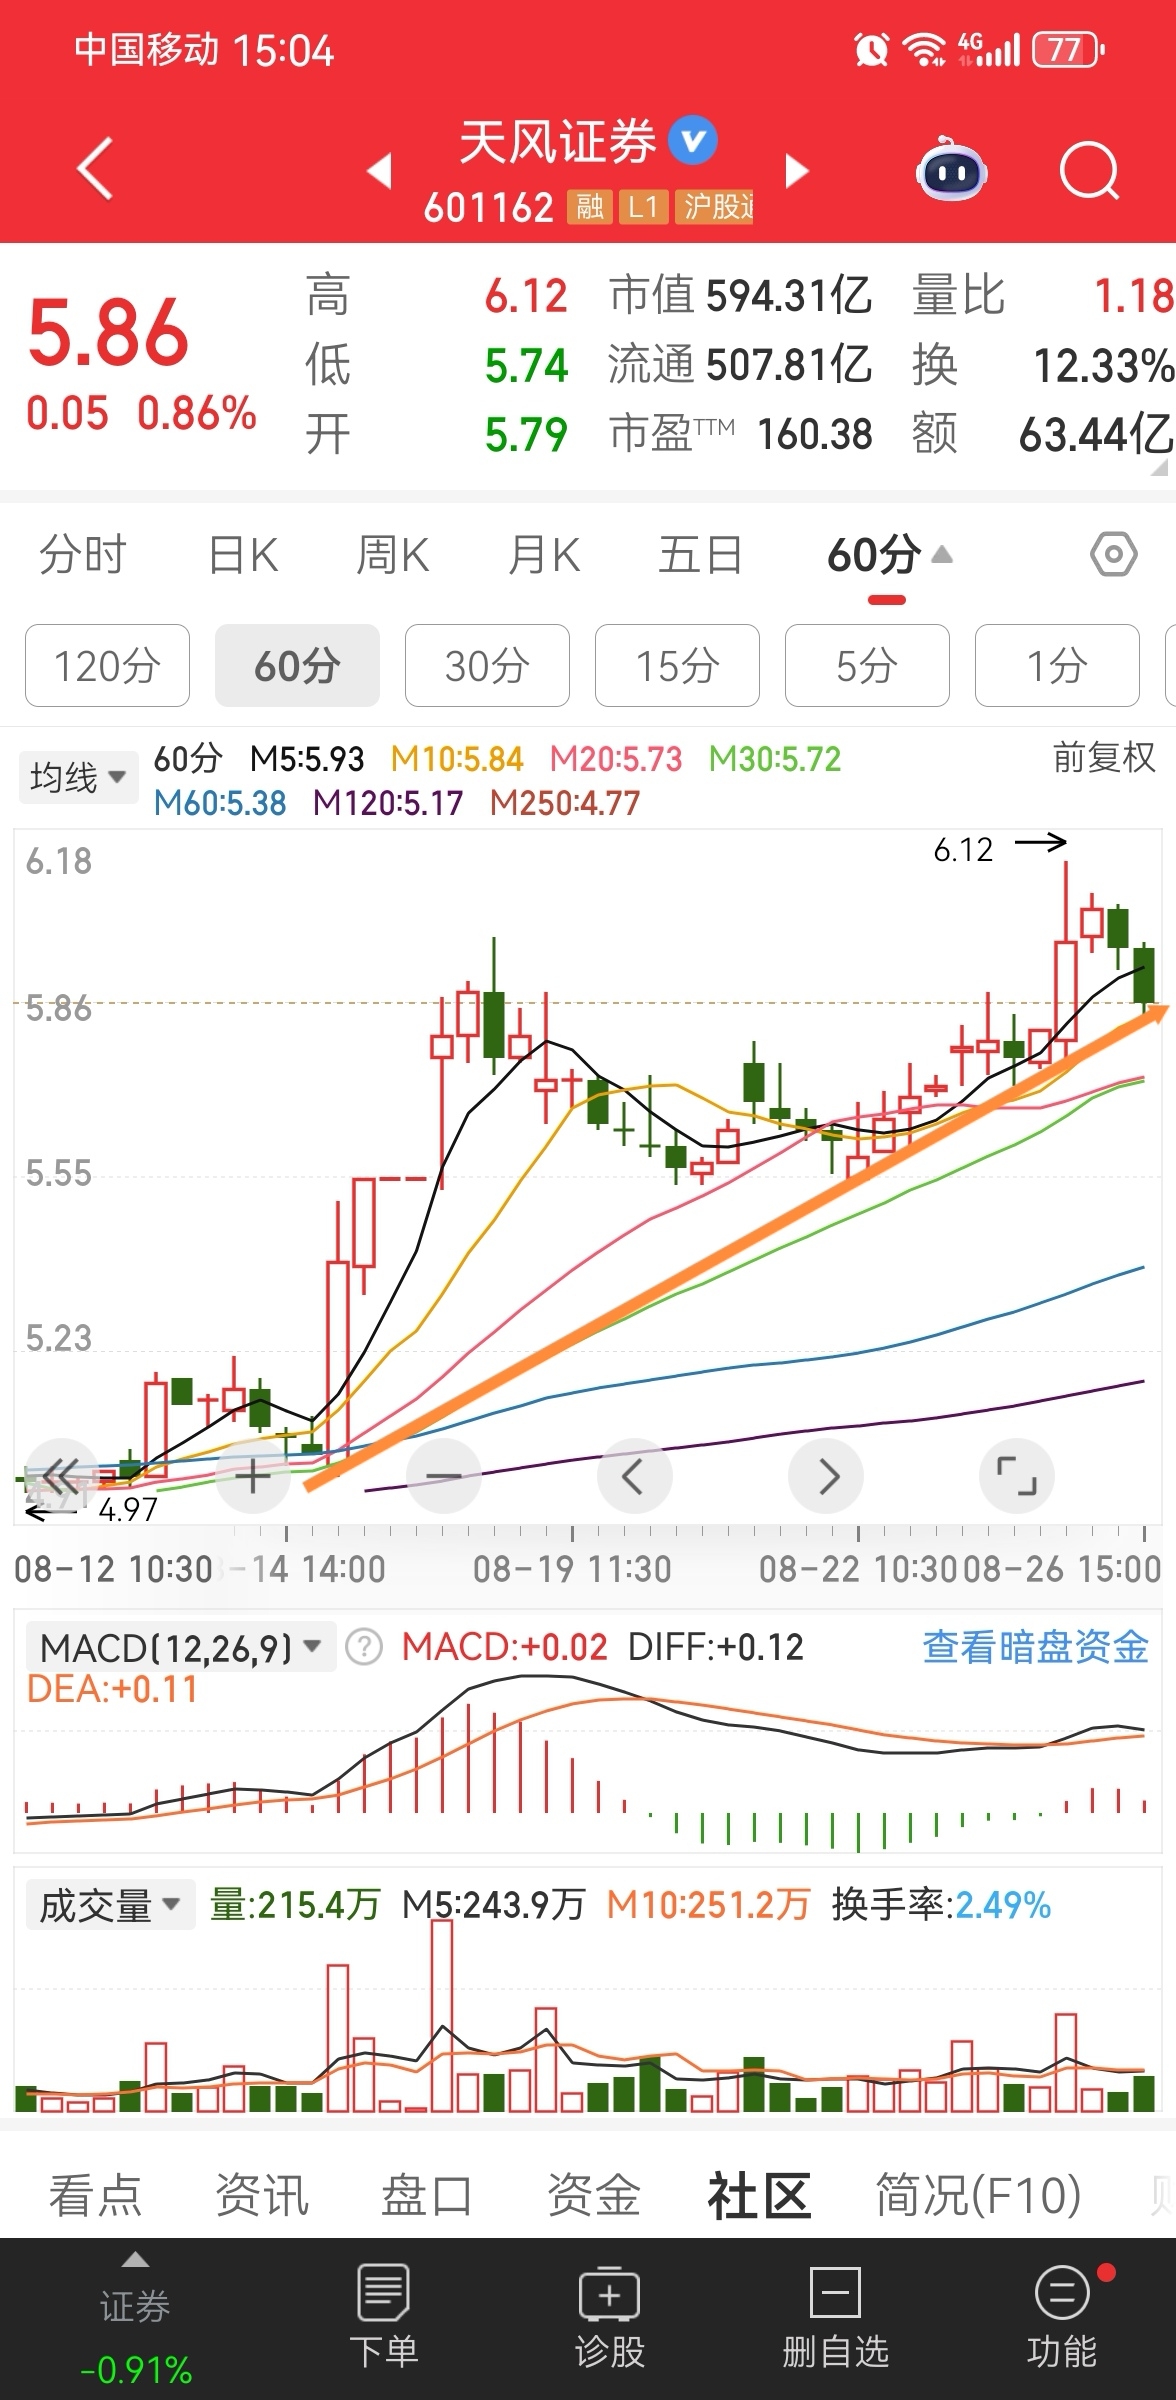Move the chart right with the right chevron

[826, 1475]
